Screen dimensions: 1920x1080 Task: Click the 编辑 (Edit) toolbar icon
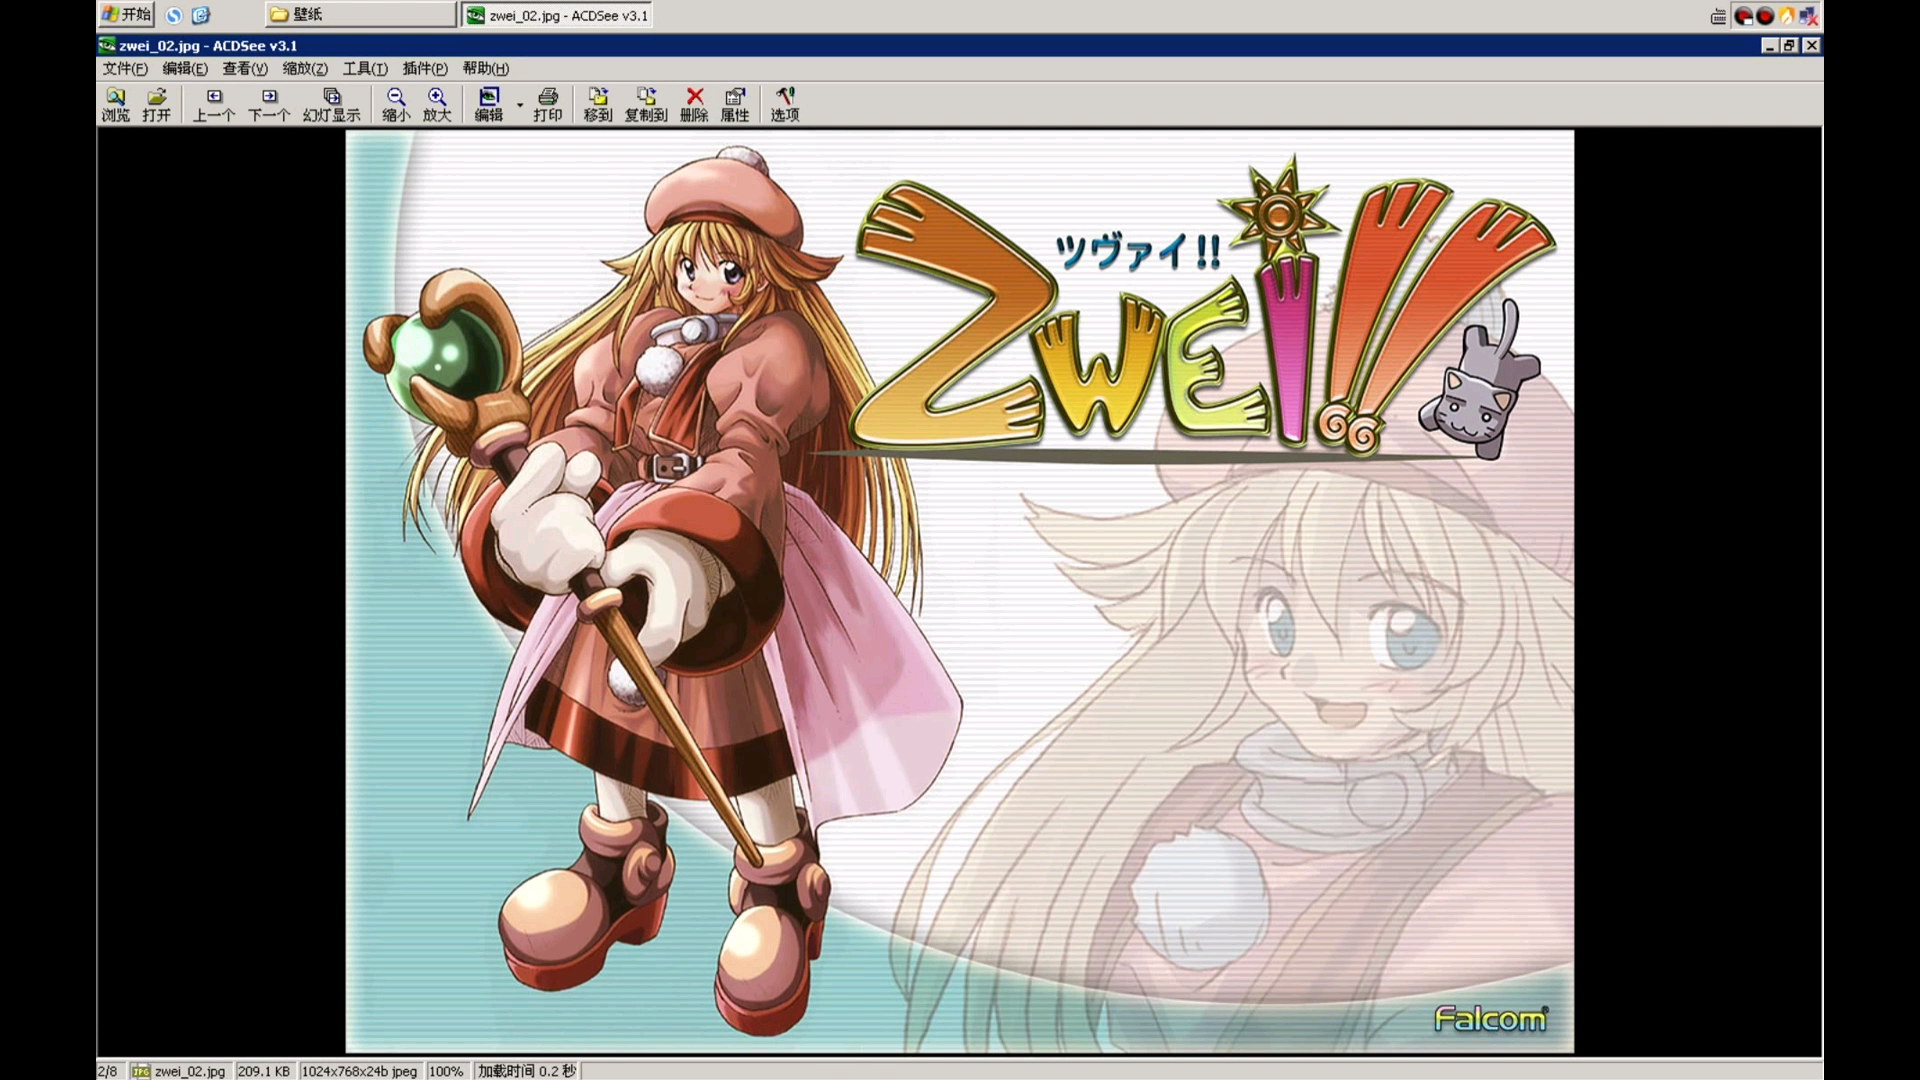click(x=489, y=104)
